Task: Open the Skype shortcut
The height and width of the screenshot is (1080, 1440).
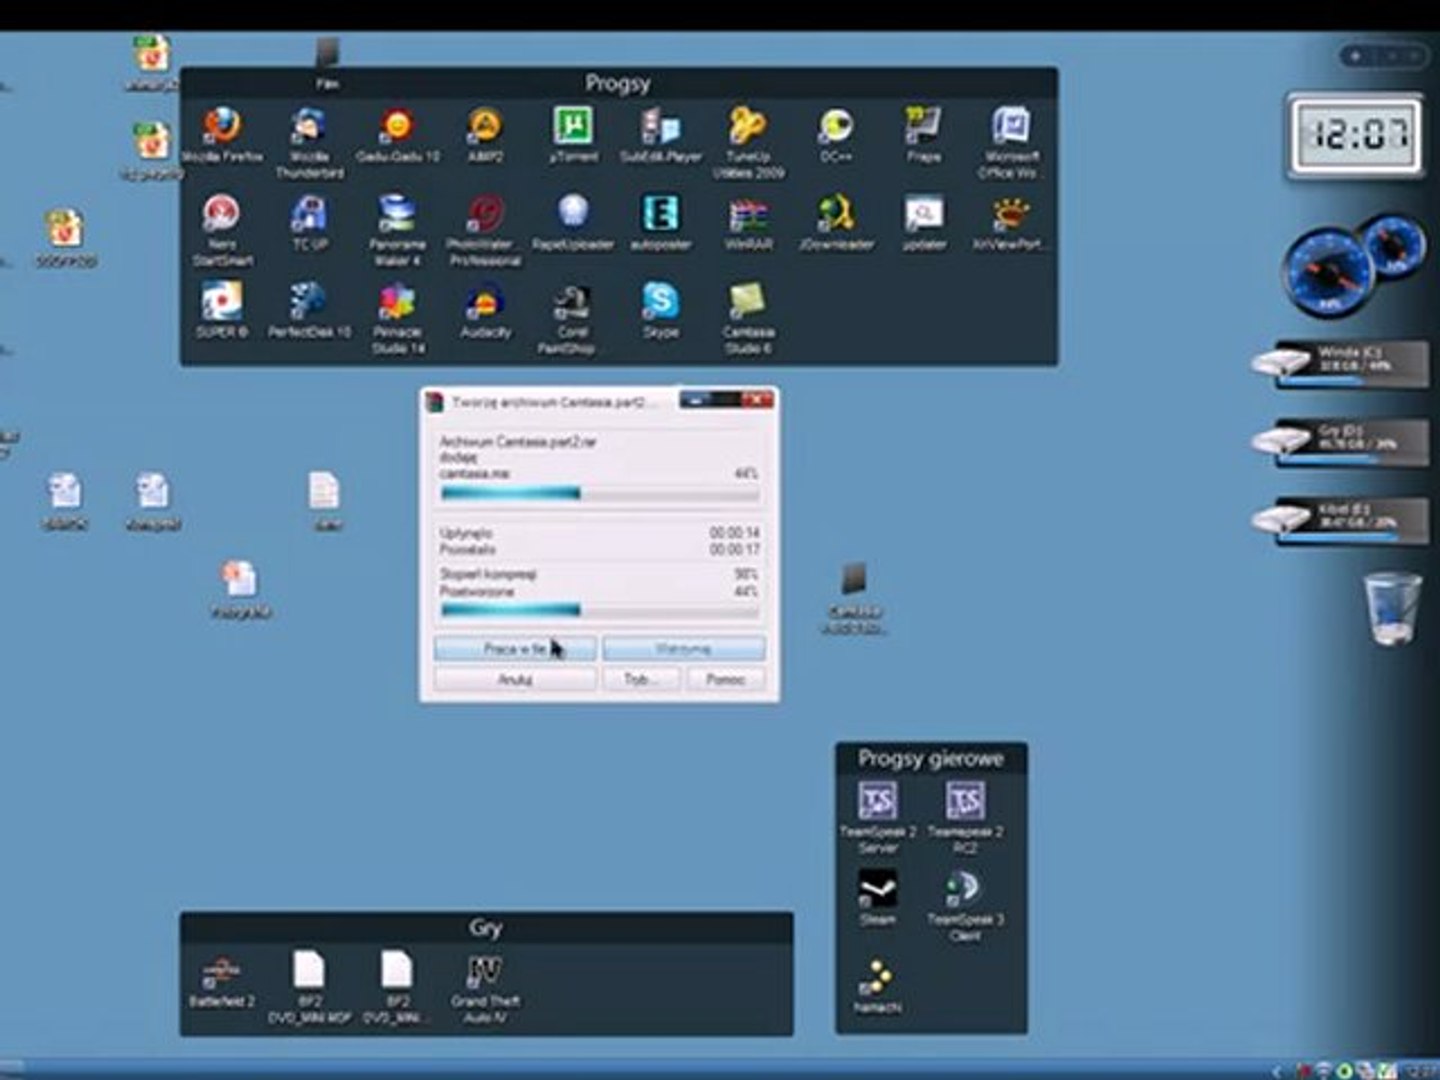Action: click(660, 310)
